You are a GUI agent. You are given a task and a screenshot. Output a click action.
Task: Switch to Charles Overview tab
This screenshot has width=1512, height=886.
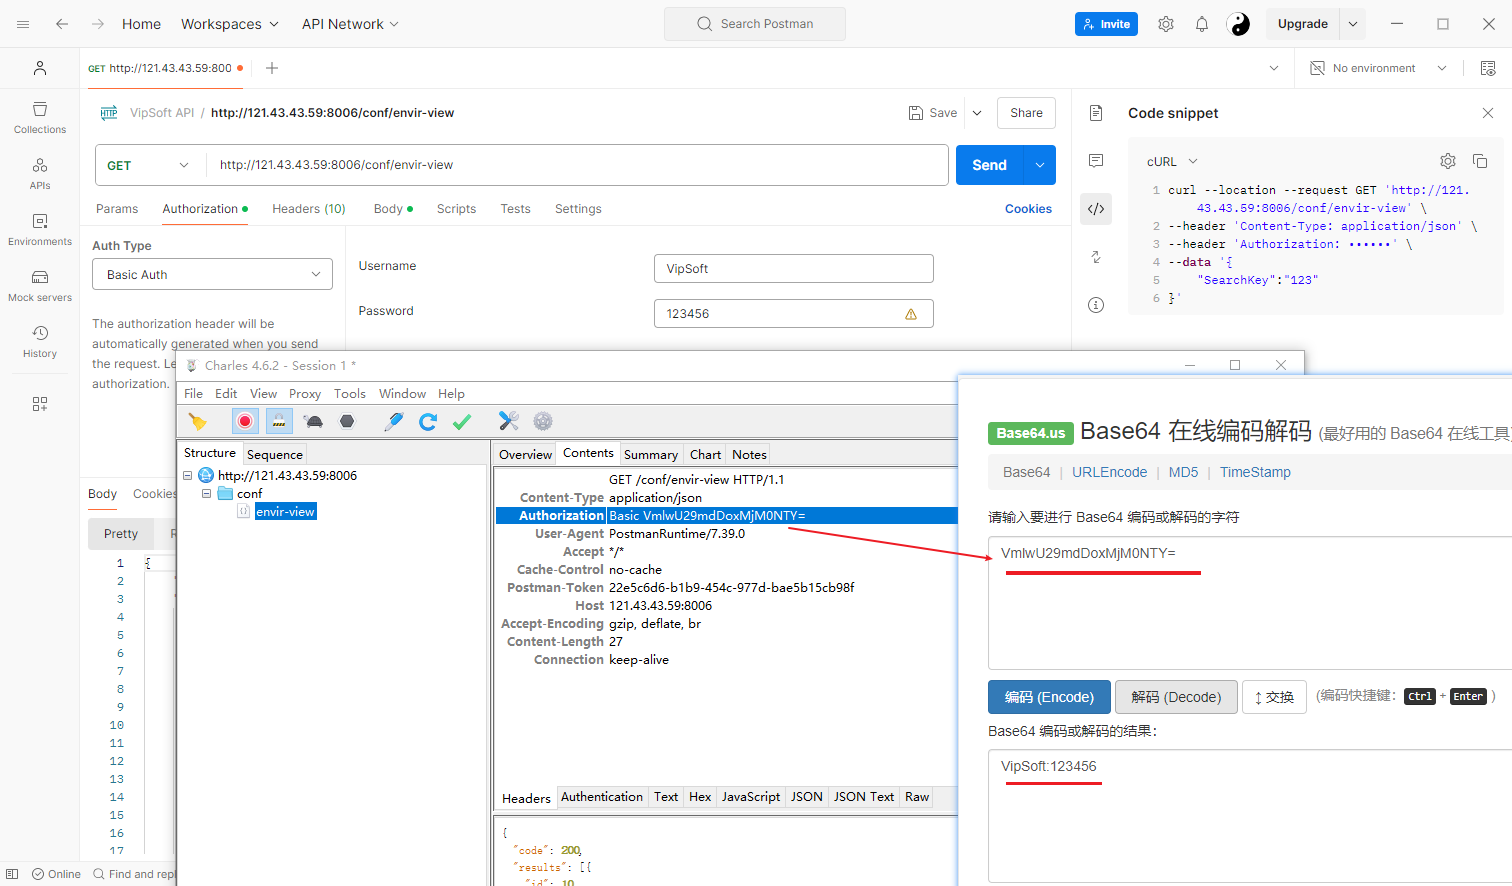coord(525,455)
